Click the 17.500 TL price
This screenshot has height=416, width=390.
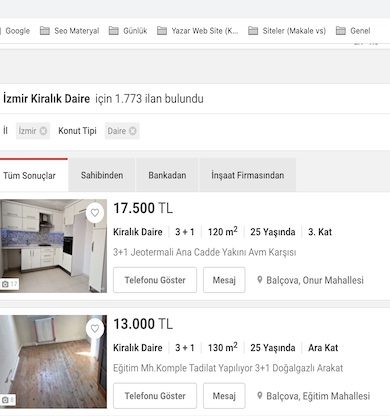pyautogui.click(x=143, y=208)
